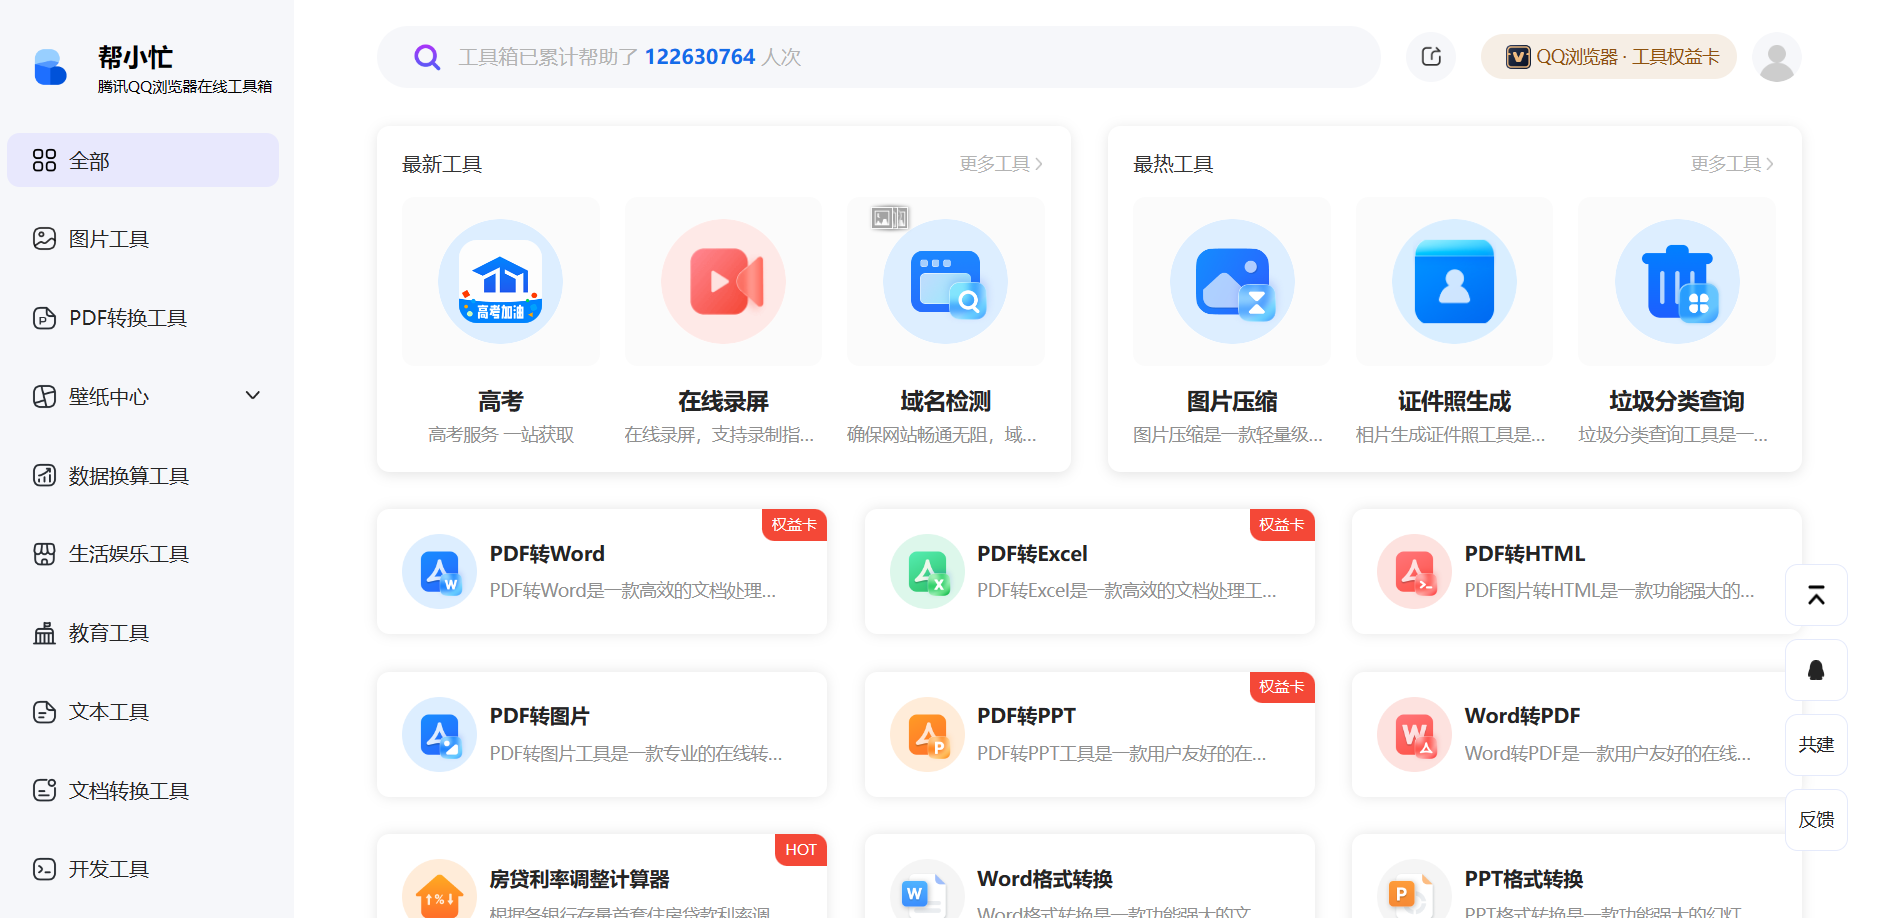Click the PDF转图片 blue icon
The width and height of the screenshot is (1880, 918).
440,735
